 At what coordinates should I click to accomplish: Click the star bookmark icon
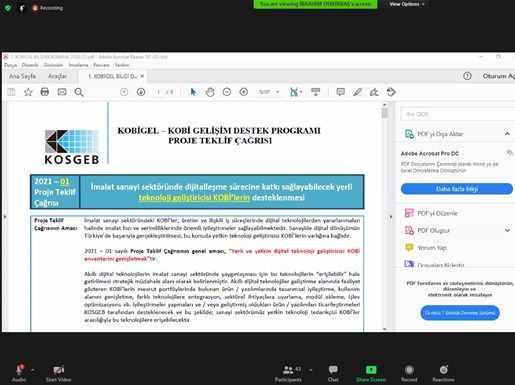click(x=28, y=92)
